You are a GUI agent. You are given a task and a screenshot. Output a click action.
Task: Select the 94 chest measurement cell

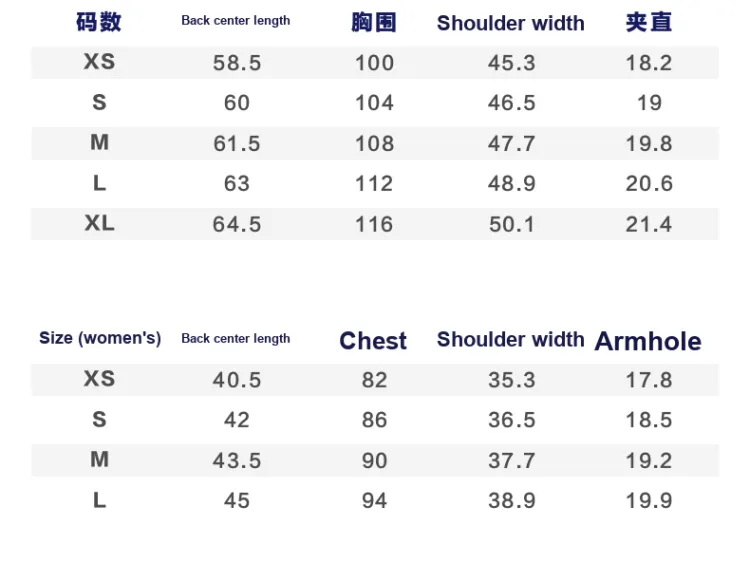coord(374,500)
